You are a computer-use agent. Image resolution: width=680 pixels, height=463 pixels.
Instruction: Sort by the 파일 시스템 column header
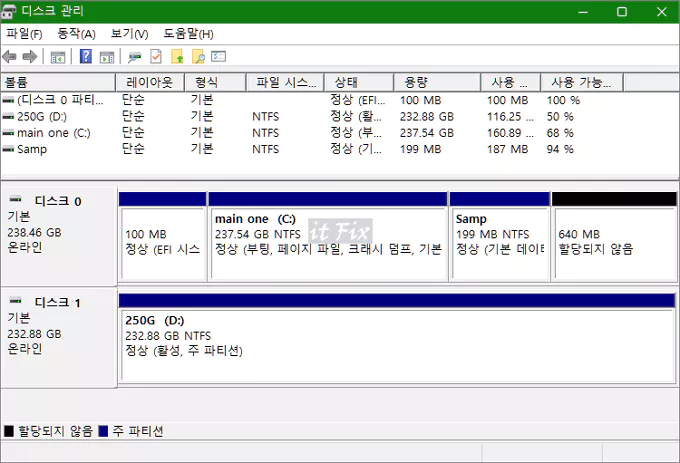(285, 82)
